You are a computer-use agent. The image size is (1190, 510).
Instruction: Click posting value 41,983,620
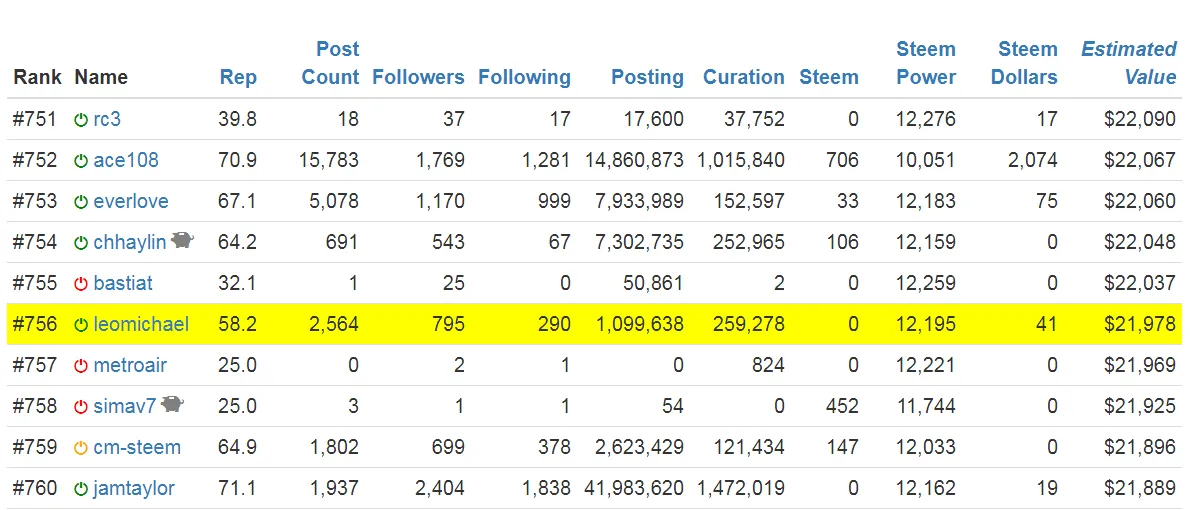tap(634, 489)
